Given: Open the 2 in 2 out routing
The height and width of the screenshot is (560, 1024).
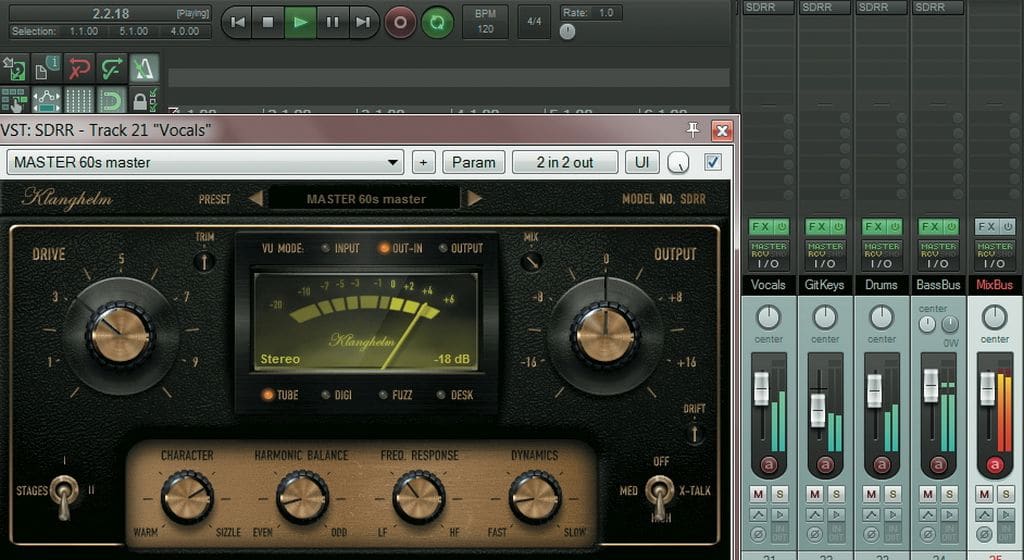Looking at the screenshot, I should tap(565, 163).
